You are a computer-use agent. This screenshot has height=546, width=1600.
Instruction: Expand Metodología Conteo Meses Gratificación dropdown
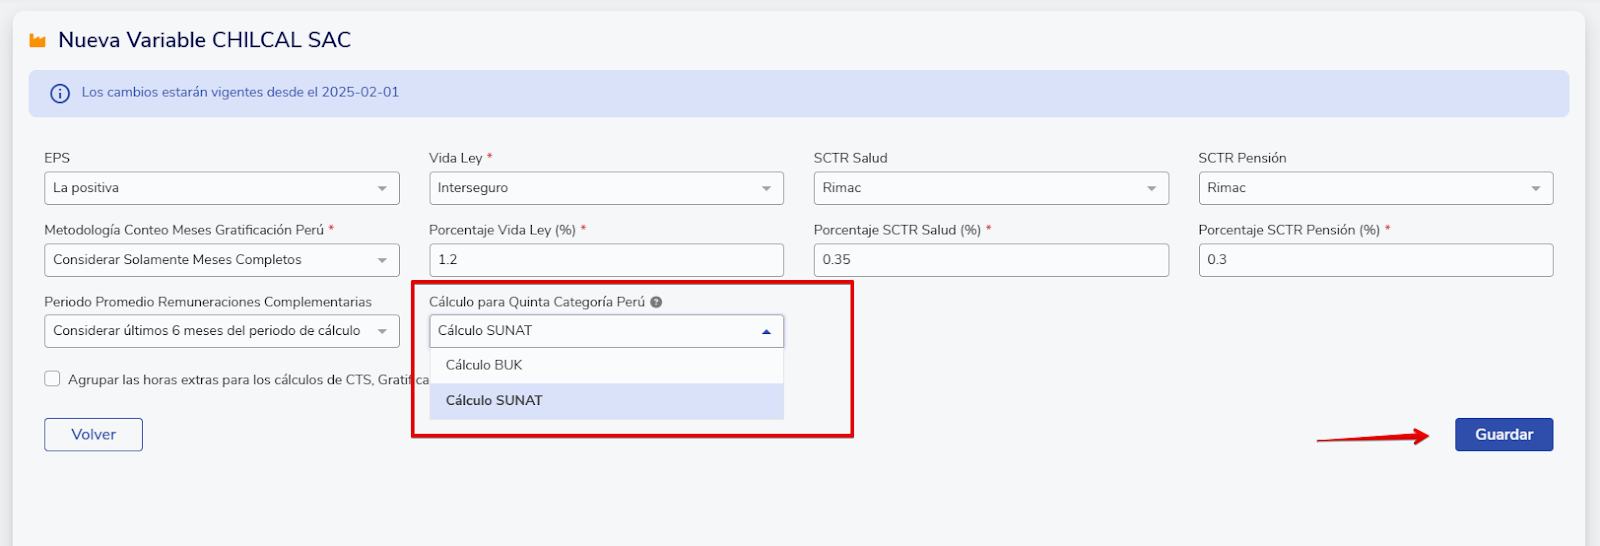[222, 260]
